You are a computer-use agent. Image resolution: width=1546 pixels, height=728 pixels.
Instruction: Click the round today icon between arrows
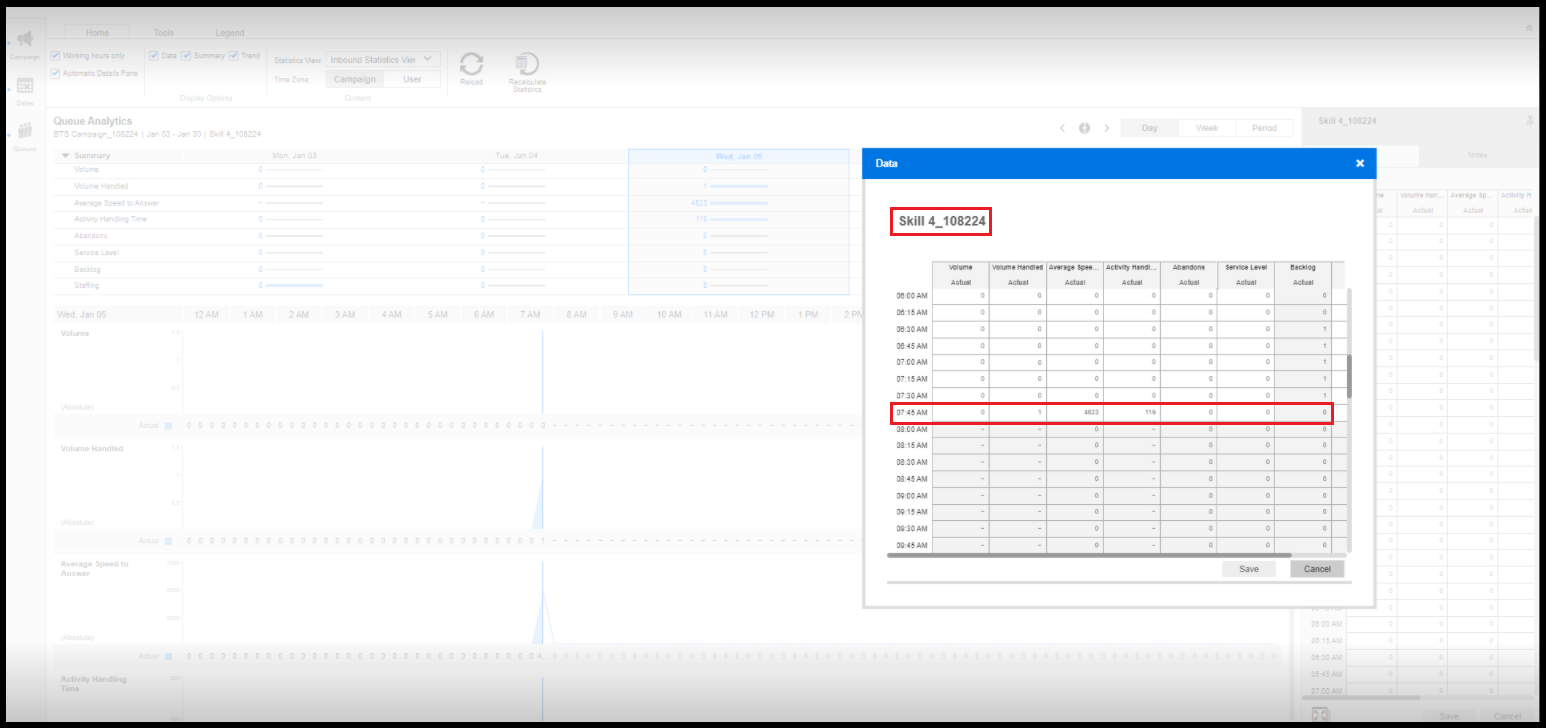(1084, 128)
